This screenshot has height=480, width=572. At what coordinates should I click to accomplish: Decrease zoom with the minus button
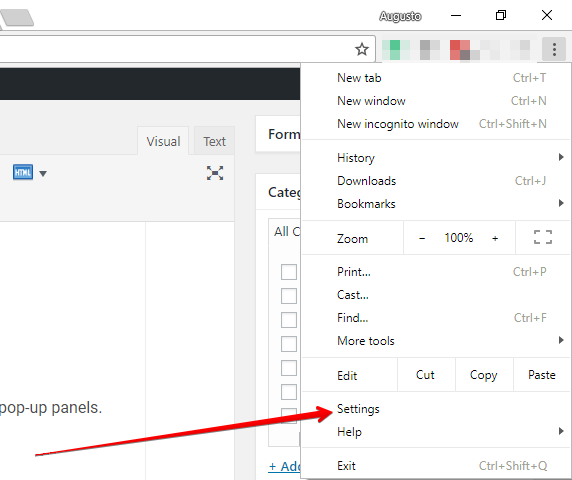[x=422, y=238]
